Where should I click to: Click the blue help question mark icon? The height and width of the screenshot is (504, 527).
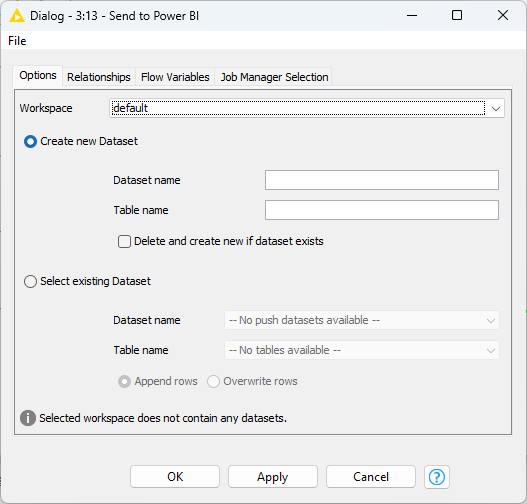pos(437,477)
